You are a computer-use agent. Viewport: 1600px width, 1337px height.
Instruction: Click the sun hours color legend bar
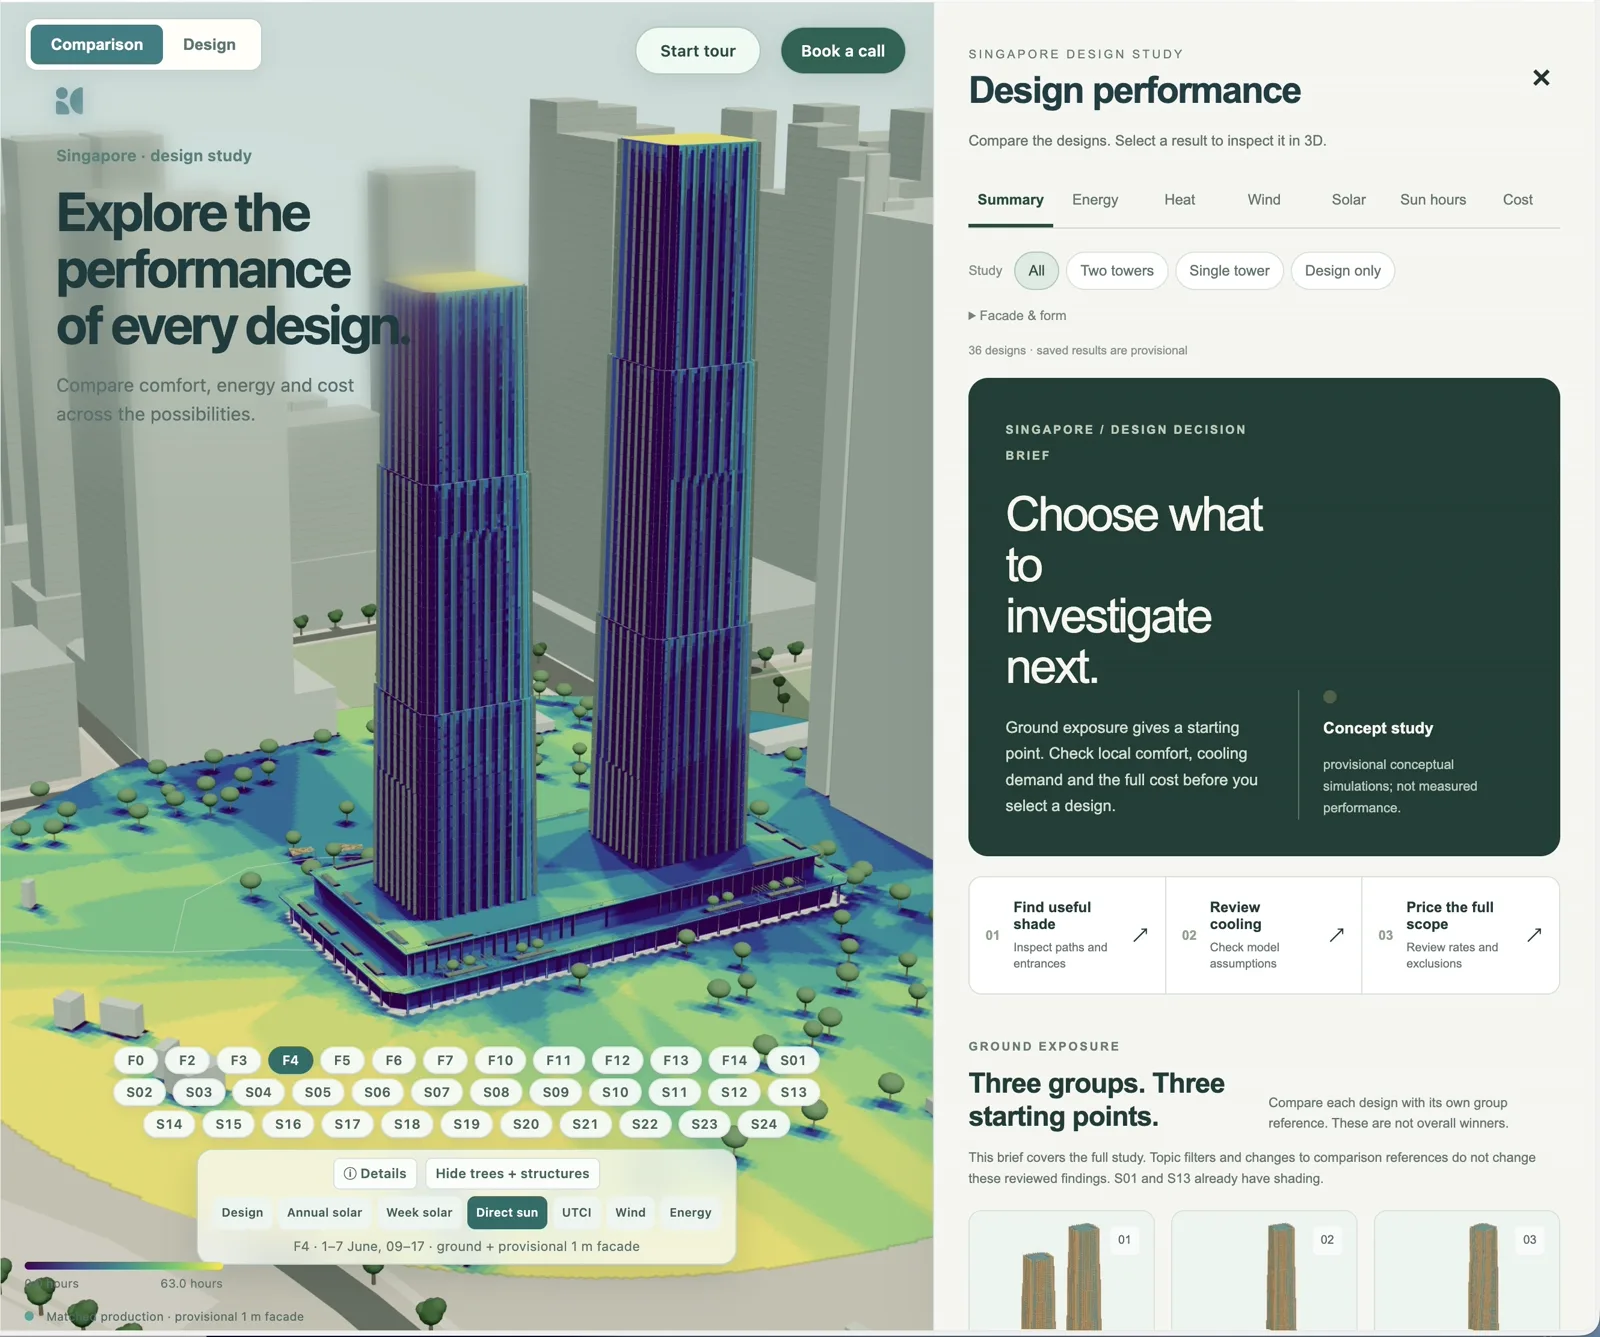[x=123, y=1266]
